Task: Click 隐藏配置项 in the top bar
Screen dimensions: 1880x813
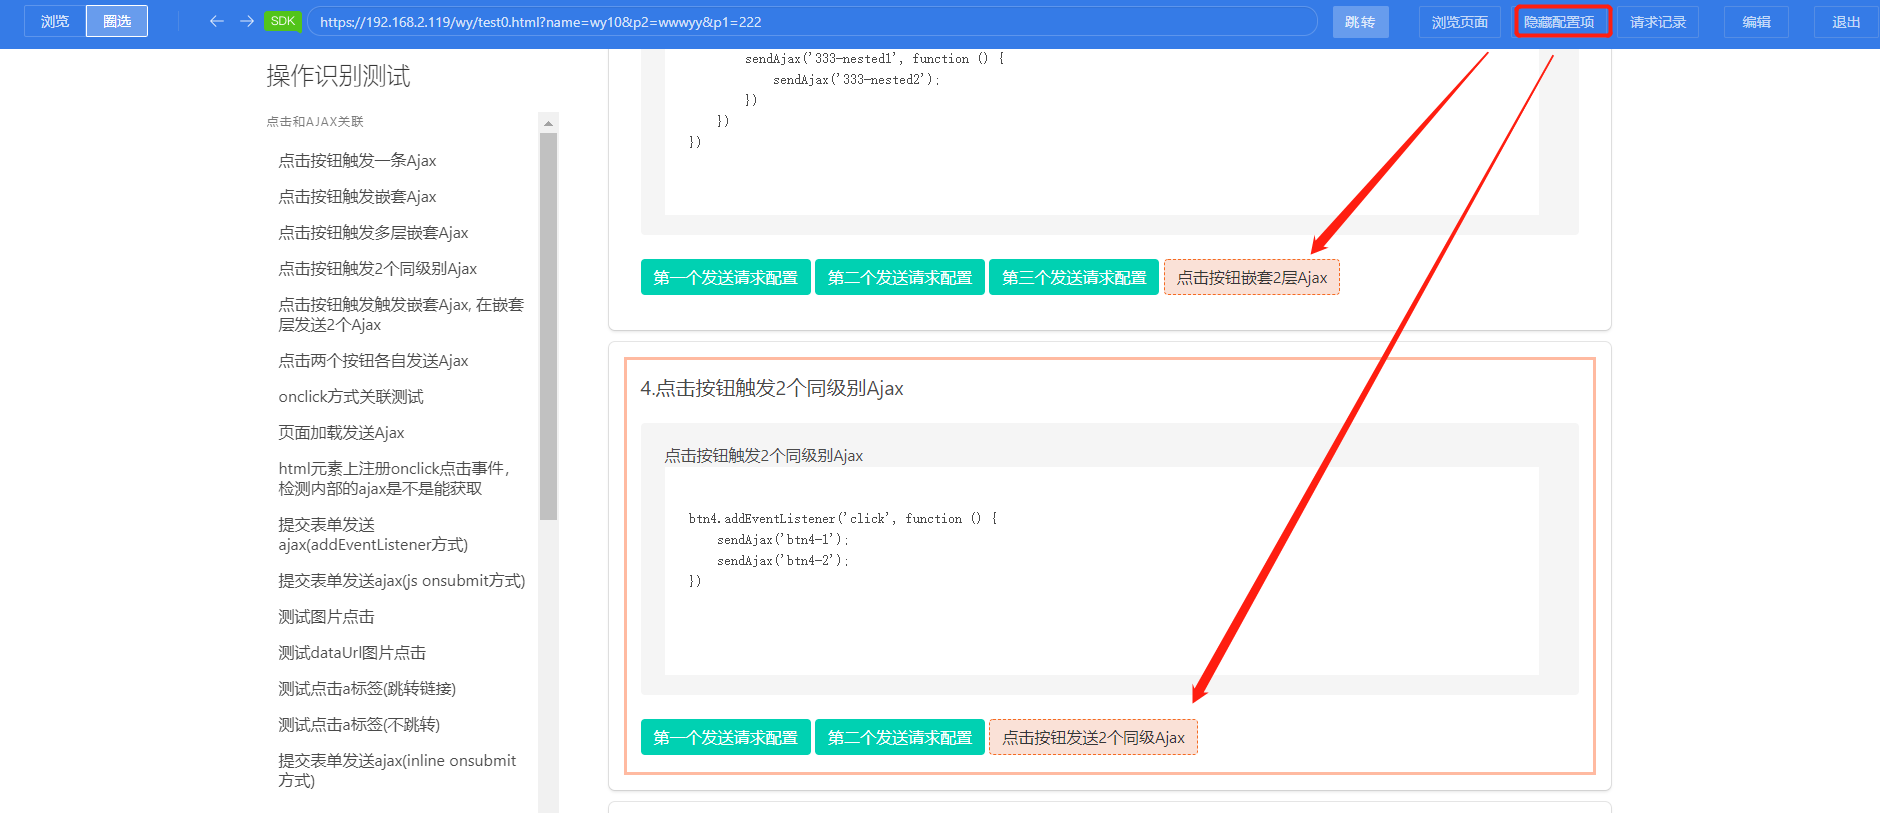Action: click(1561, 22)
